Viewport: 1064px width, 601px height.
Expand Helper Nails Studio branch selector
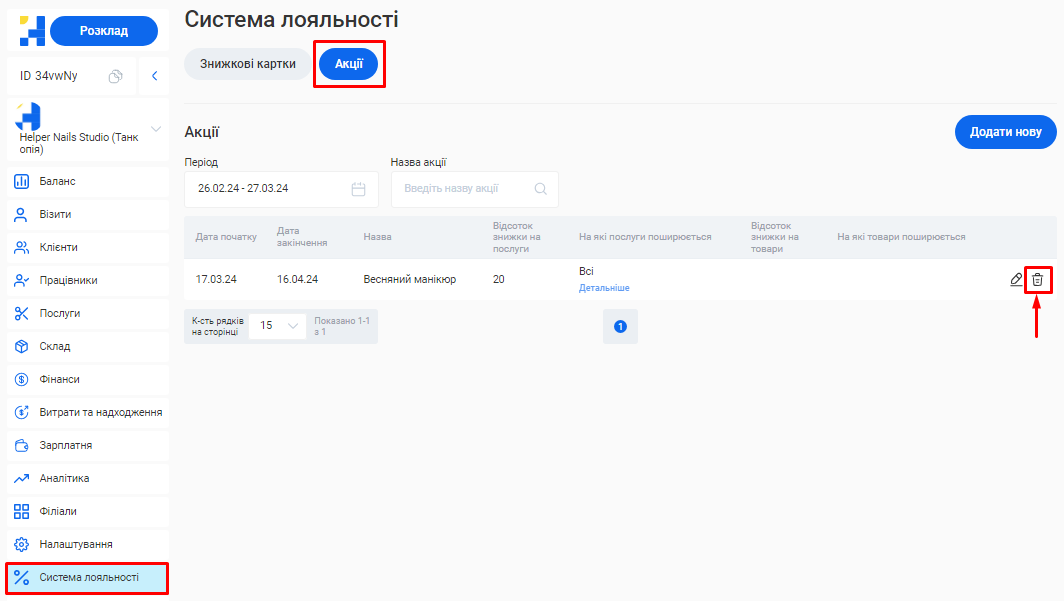155,129
